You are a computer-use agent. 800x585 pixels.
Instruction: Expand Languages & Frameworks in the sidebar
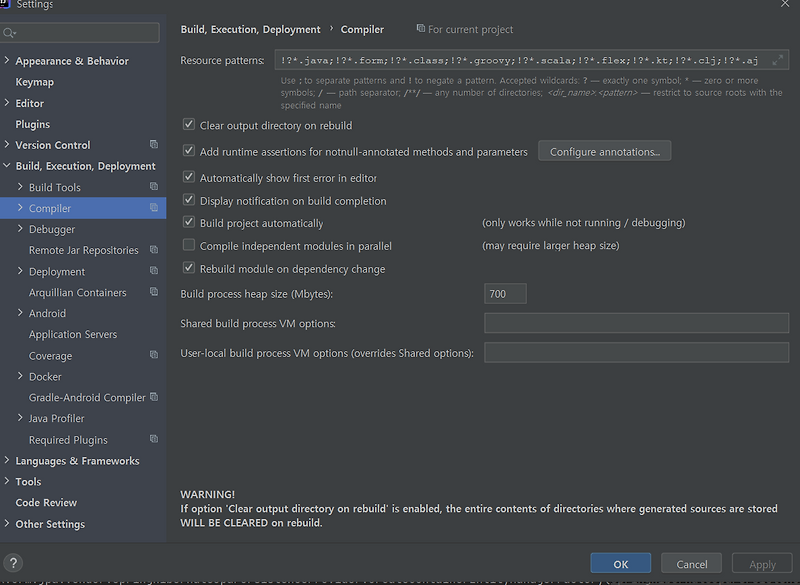pos(7,460)
